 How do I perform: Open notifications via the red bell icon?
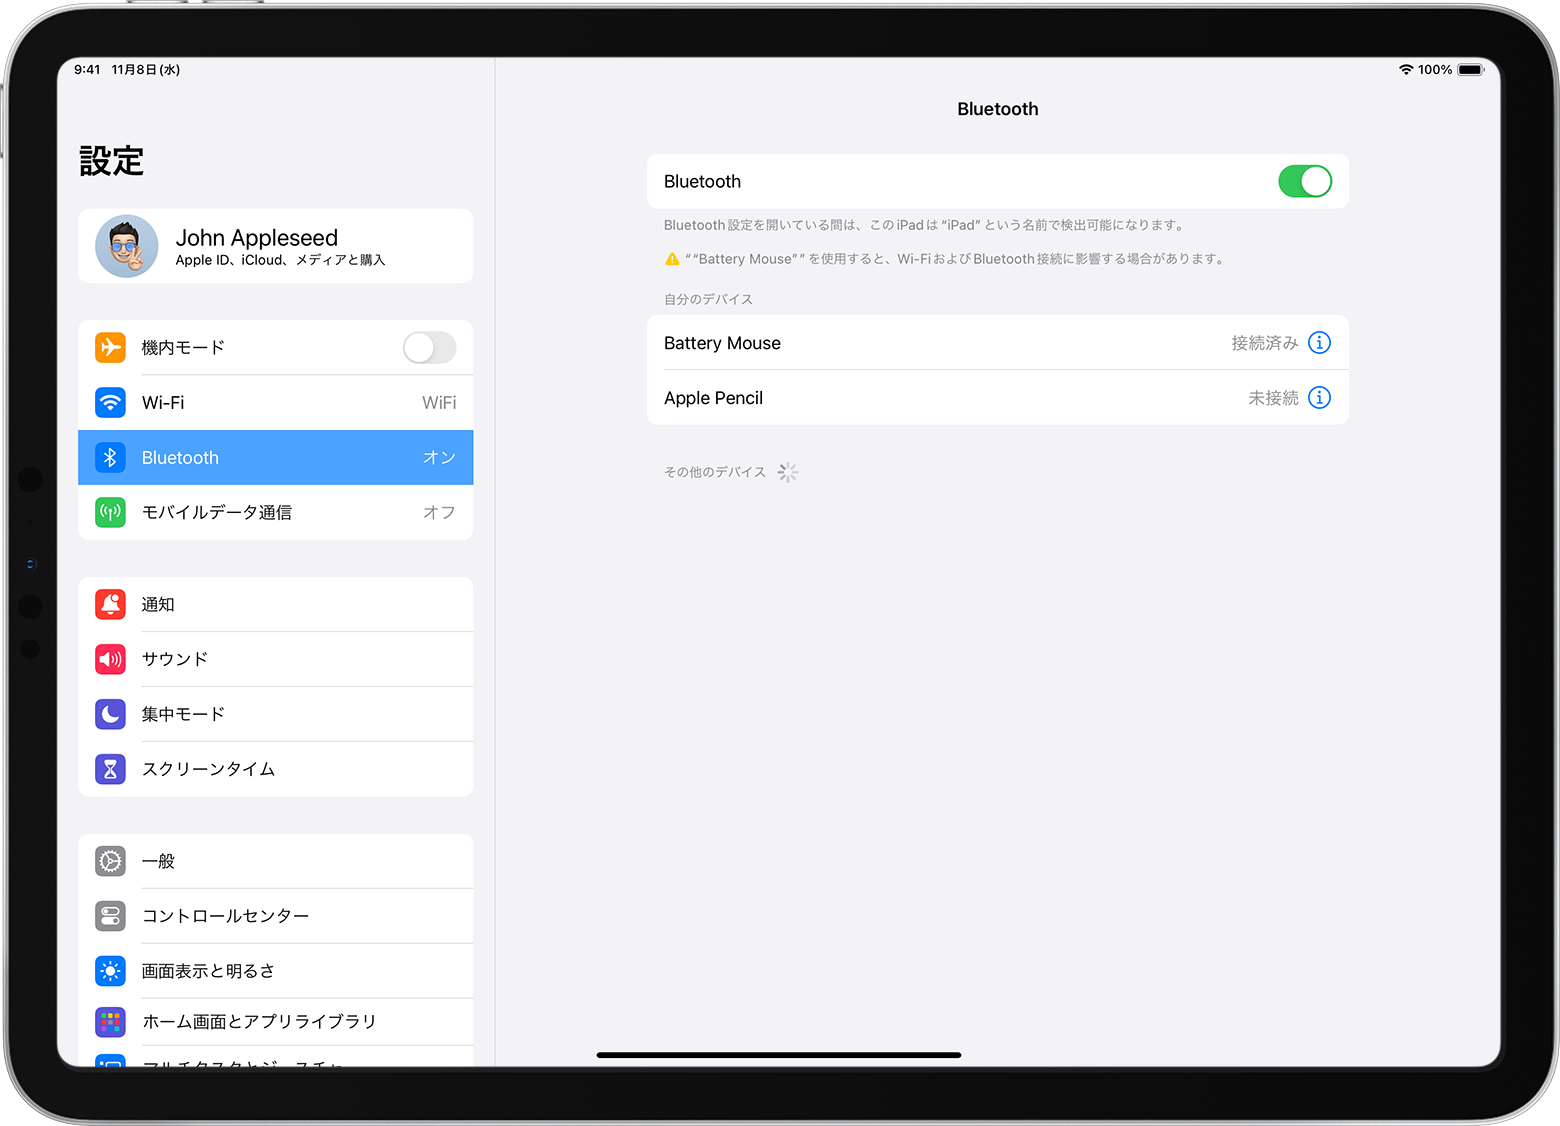(x=110, y=604)
